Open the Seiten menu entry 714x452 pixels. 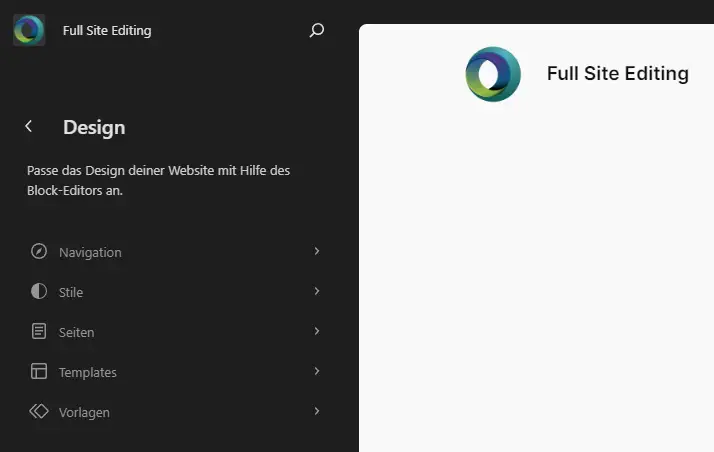click(76, 332)
